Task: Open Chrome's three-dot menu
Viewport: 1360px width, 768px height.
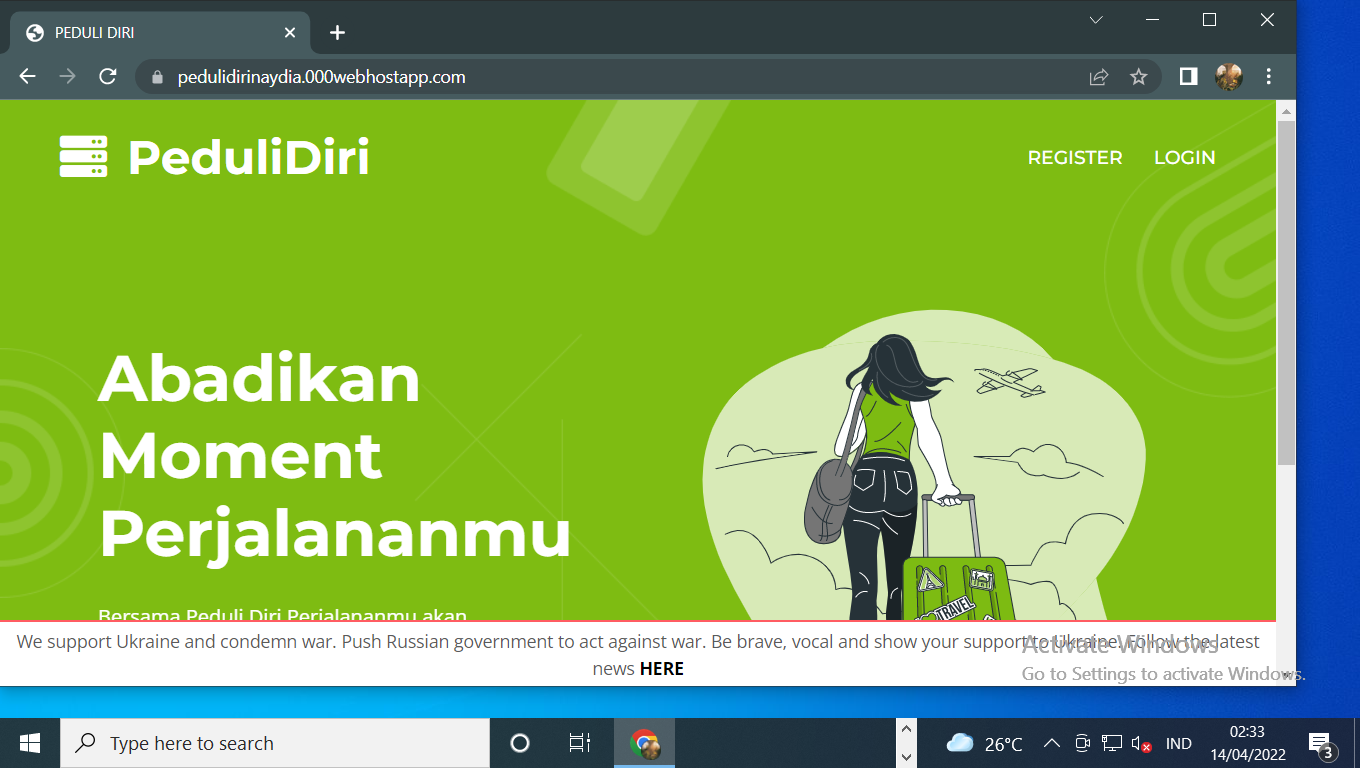Action: tap(1268, 77)
